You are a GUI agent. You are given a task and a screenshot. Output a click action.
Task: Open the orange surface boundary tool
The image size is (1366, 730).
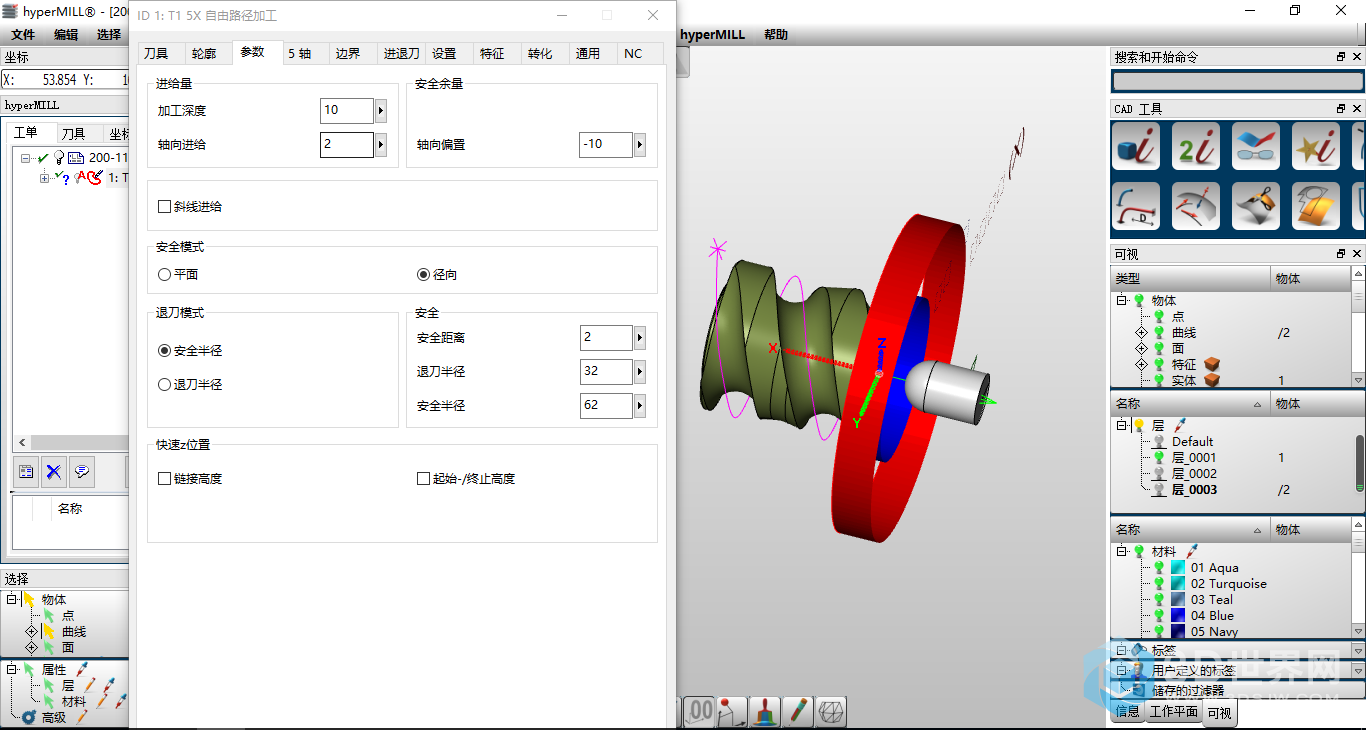point(1316,206)
